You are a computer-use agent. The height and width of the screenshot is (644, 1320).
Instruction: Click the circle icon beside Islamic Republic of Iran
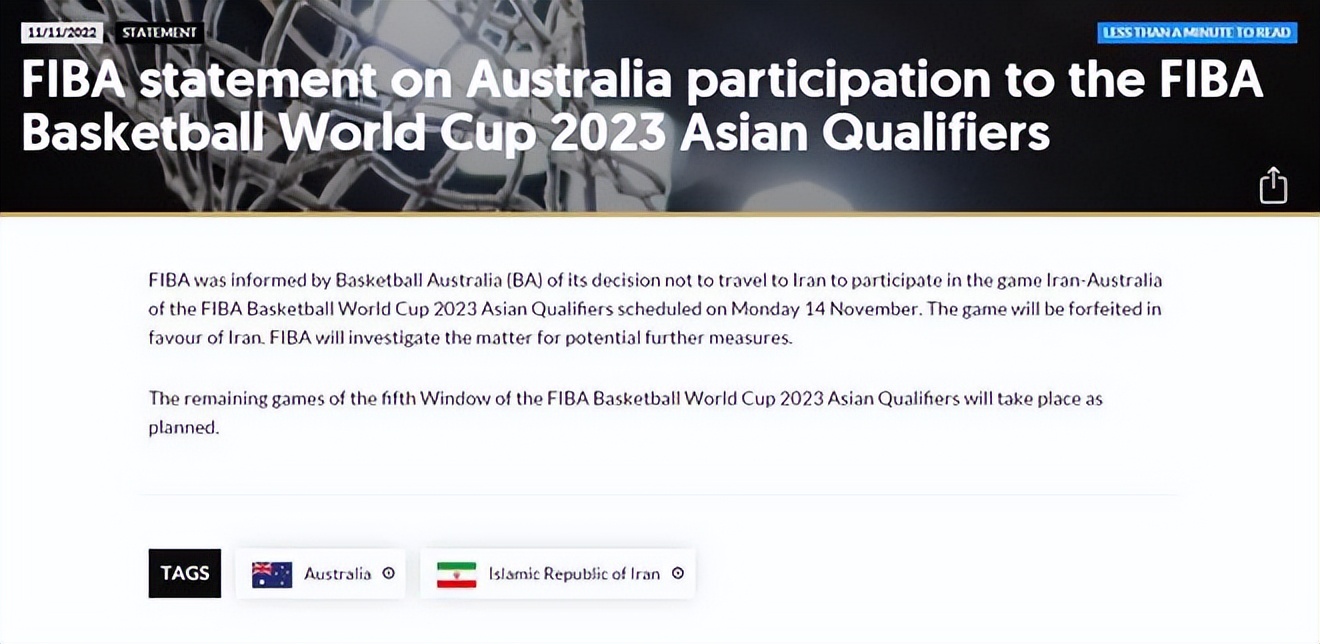pyautogui.click(x=678, y=574)
